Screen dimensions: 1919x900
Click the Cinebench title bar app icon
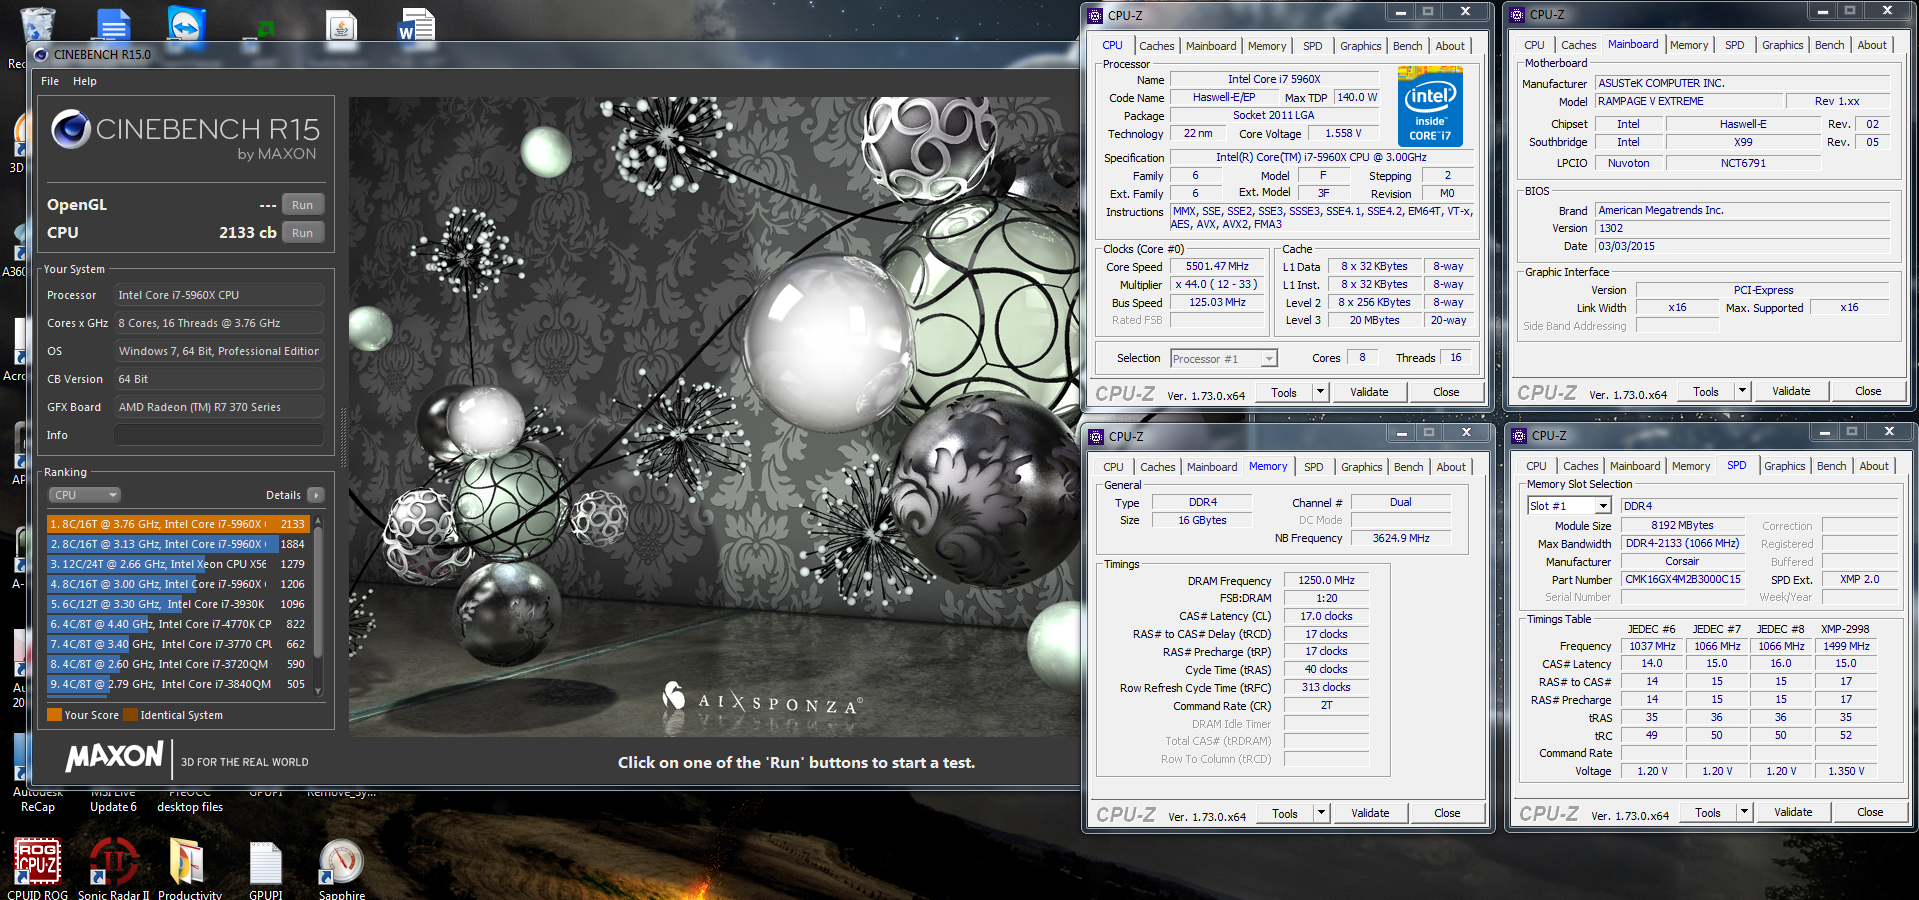(x=41, y=55)
